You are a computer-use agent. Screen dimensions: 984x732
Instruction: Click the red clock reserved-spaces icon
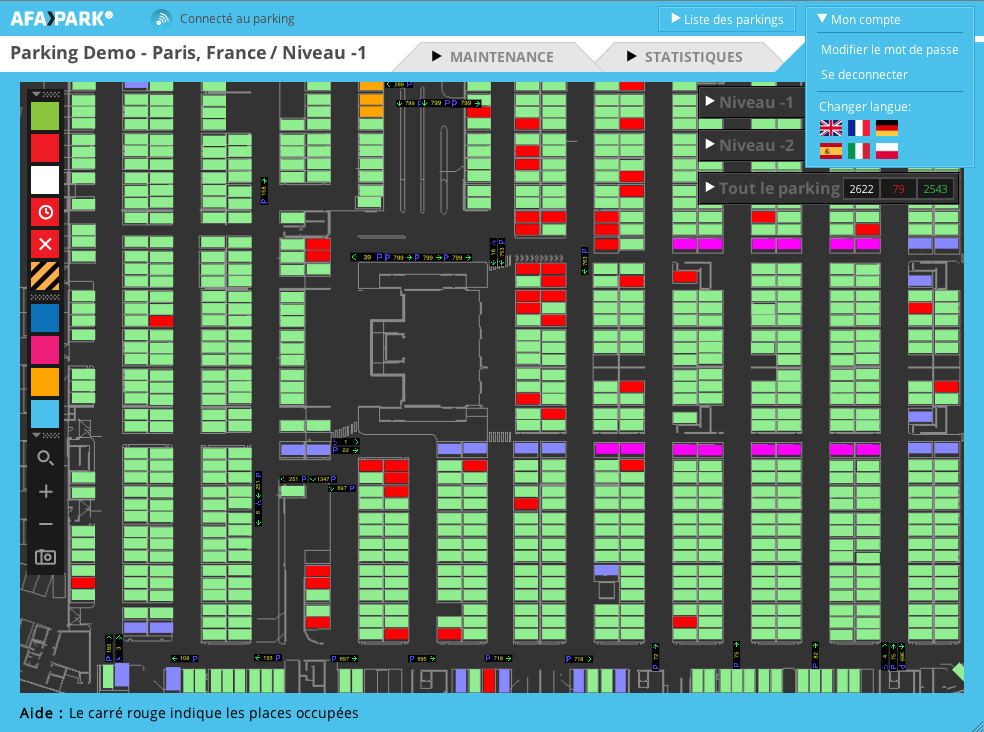[x=44, y=212]
